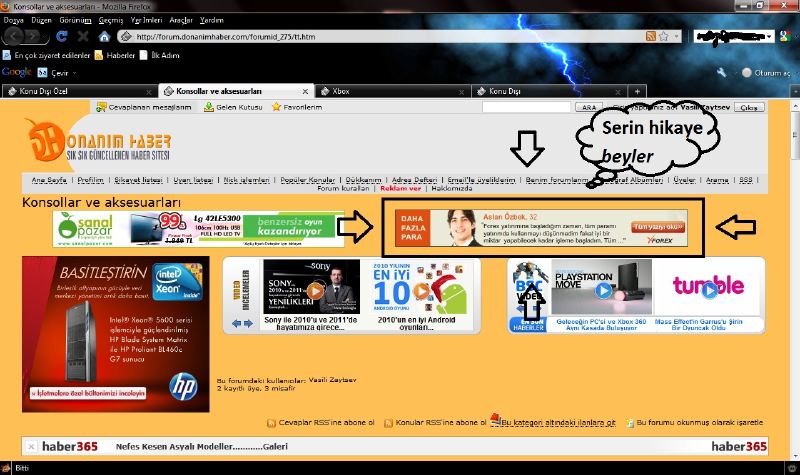This screenshot has height=475, width=800.
Task: Click the Çıkış logout button
Action: click(750, 107)
